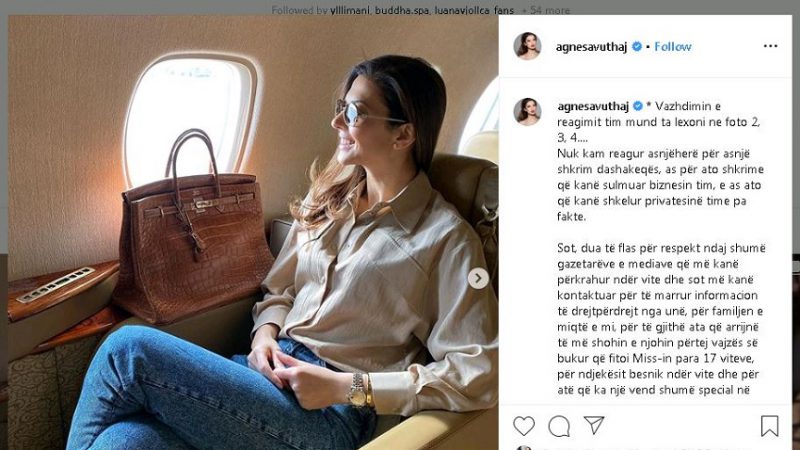The height and width of the screenshot is (450, 800).
Task: Open header profile avatar of agnesavuthaj
Action: click(x=527, y=46)
